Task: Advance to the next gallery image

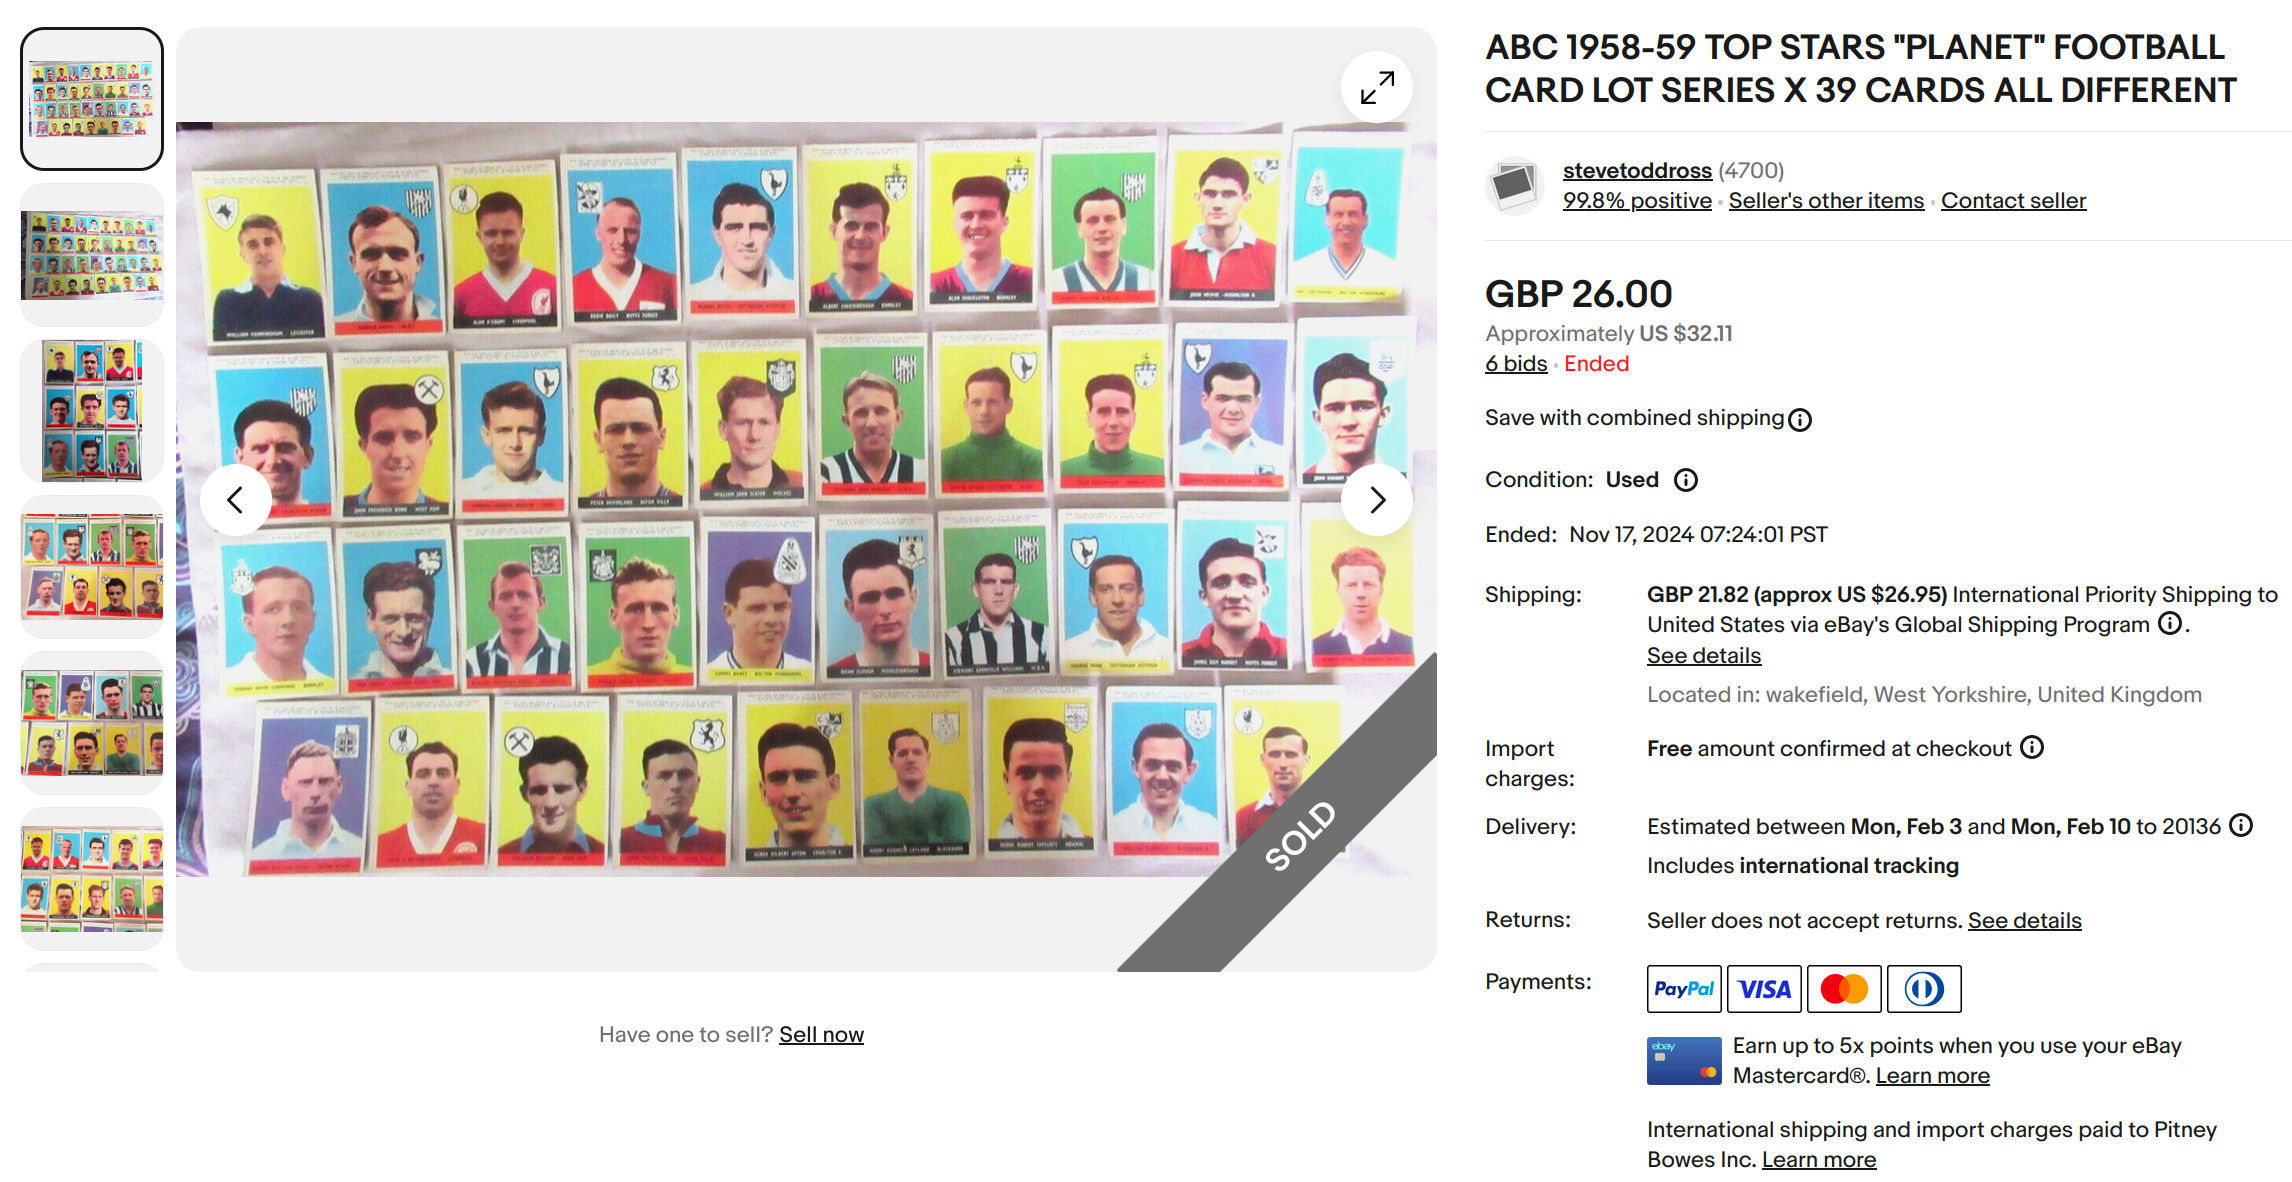Action: tap(1377, 500)
